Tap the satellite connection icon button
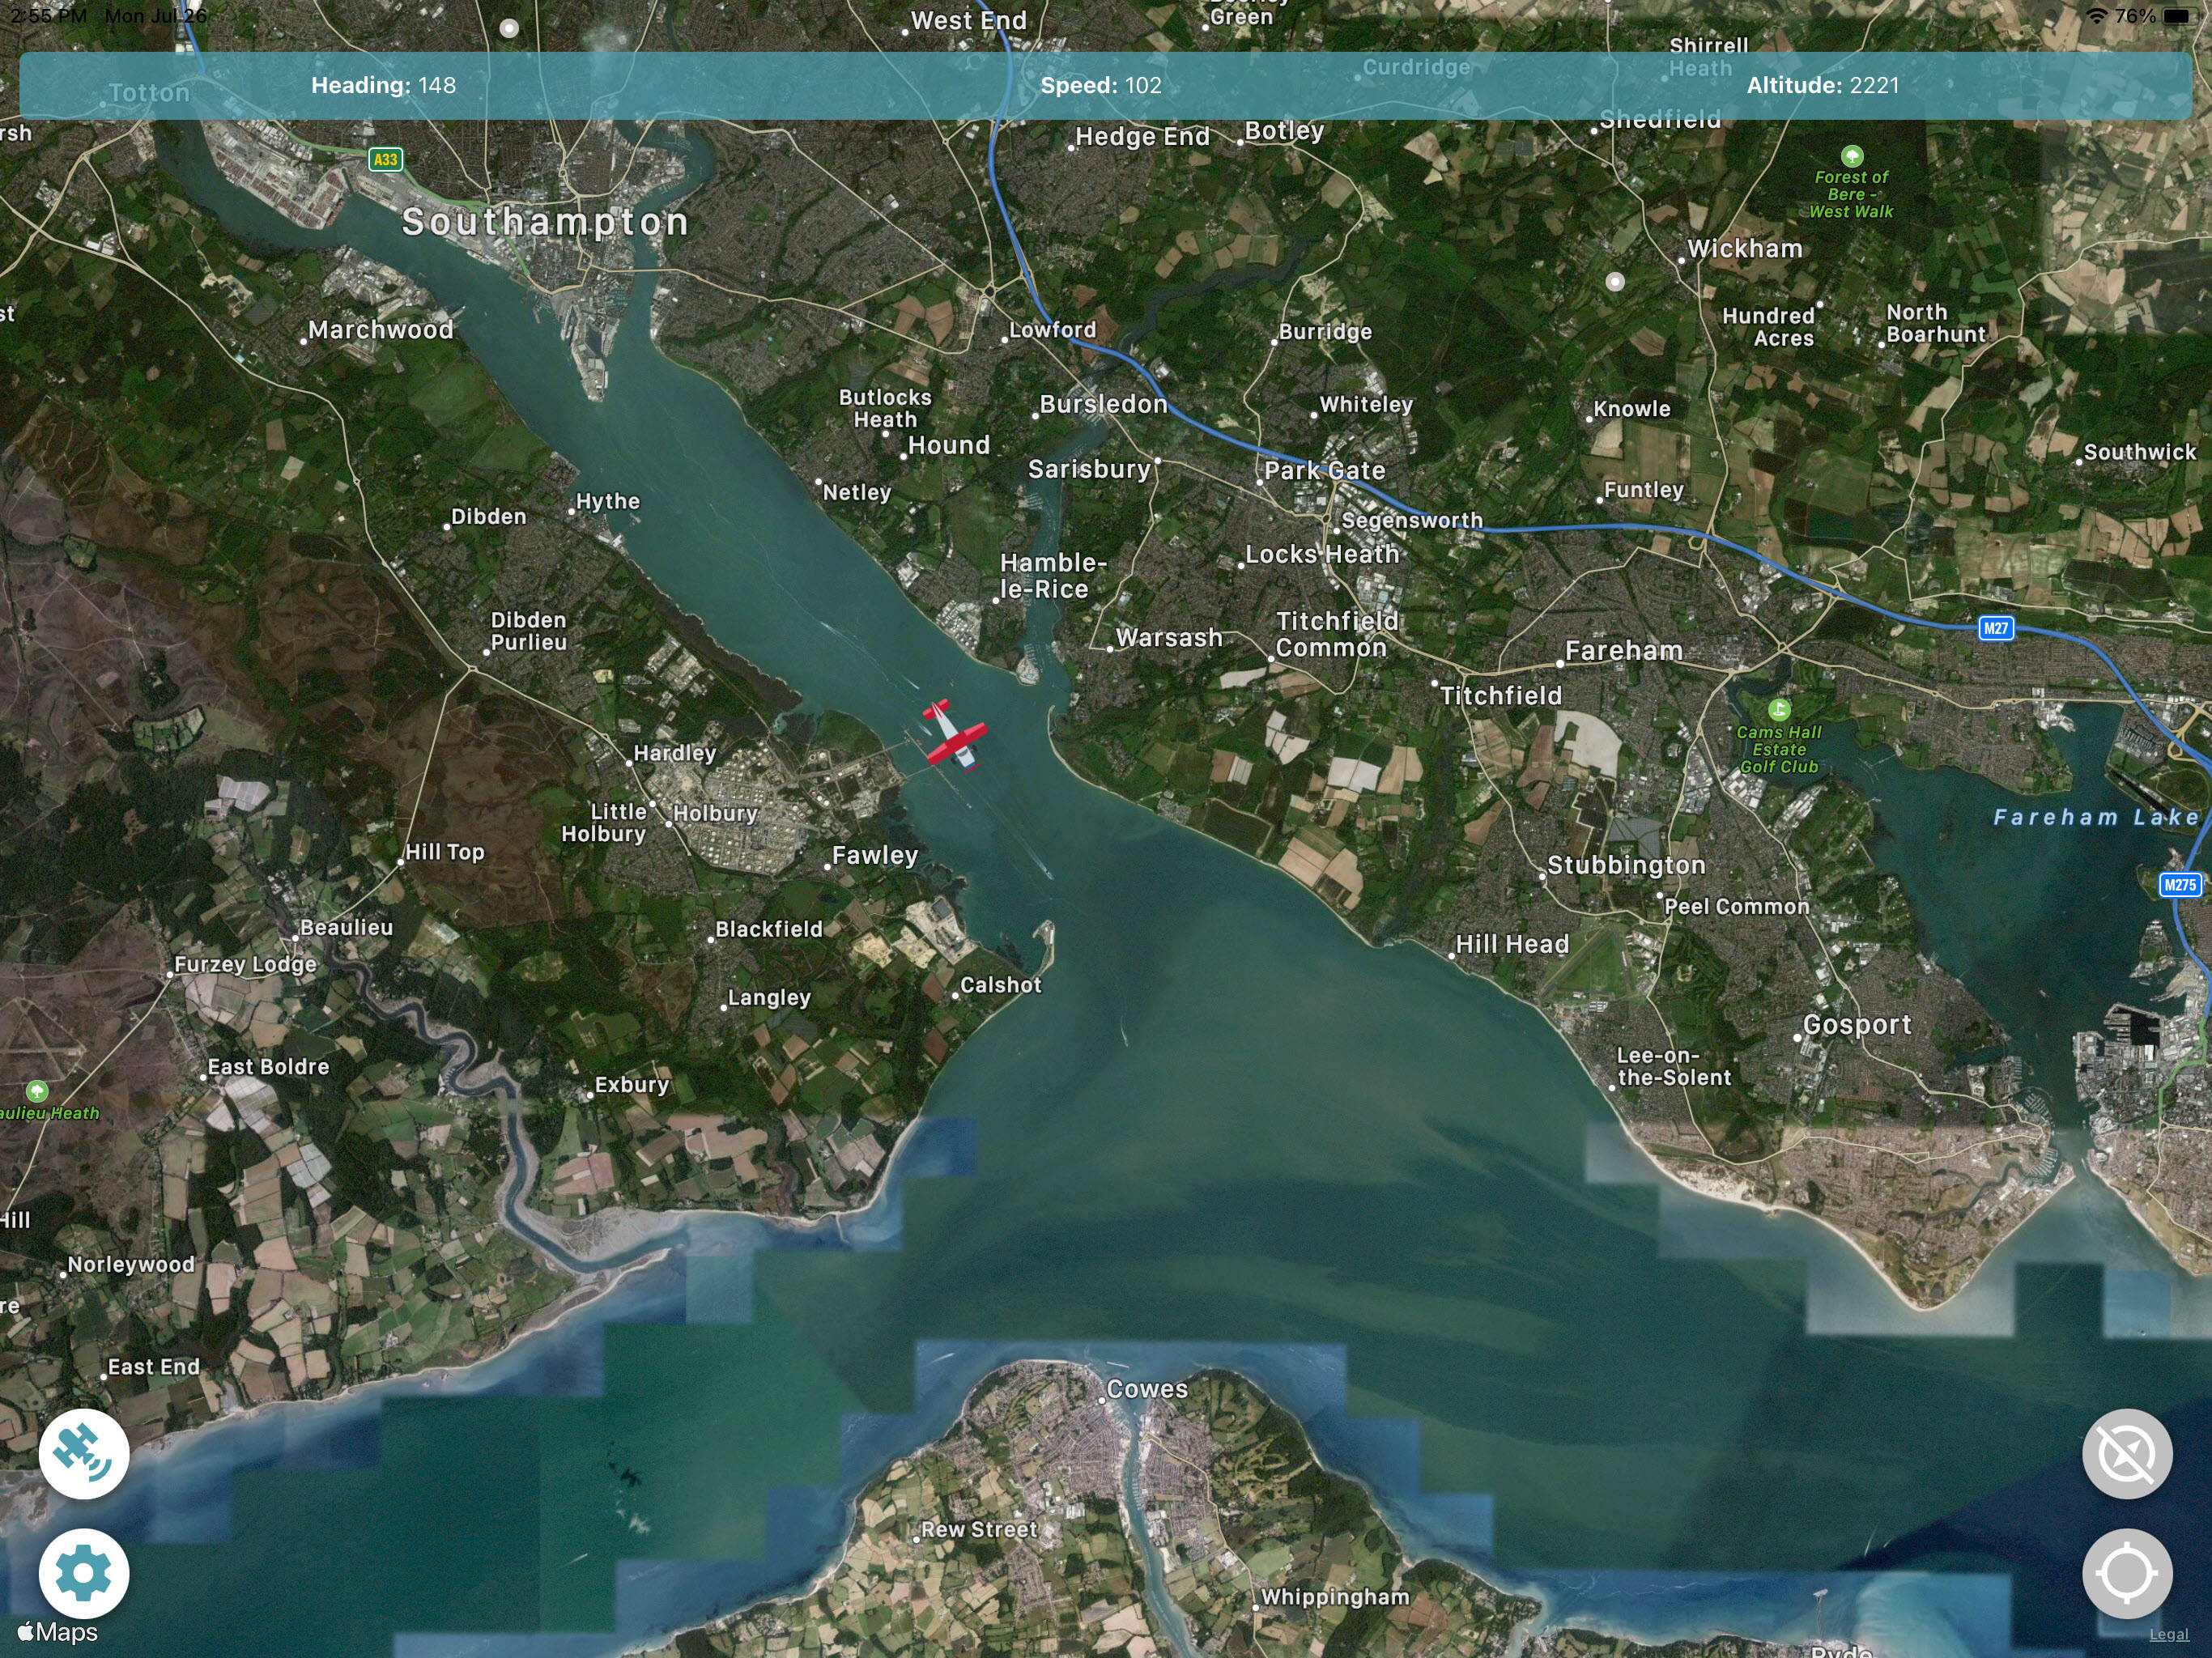Viewport: 2212px width, 1658px height. pos(84,1453)
